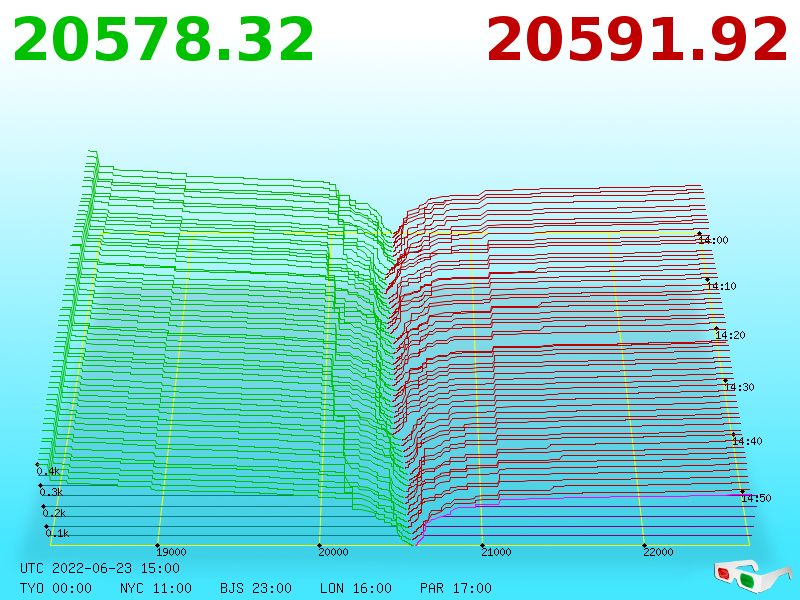This screenshot has width=800, height=600.
Task: Click the 19000 price axis label
Action: point(171,552)
